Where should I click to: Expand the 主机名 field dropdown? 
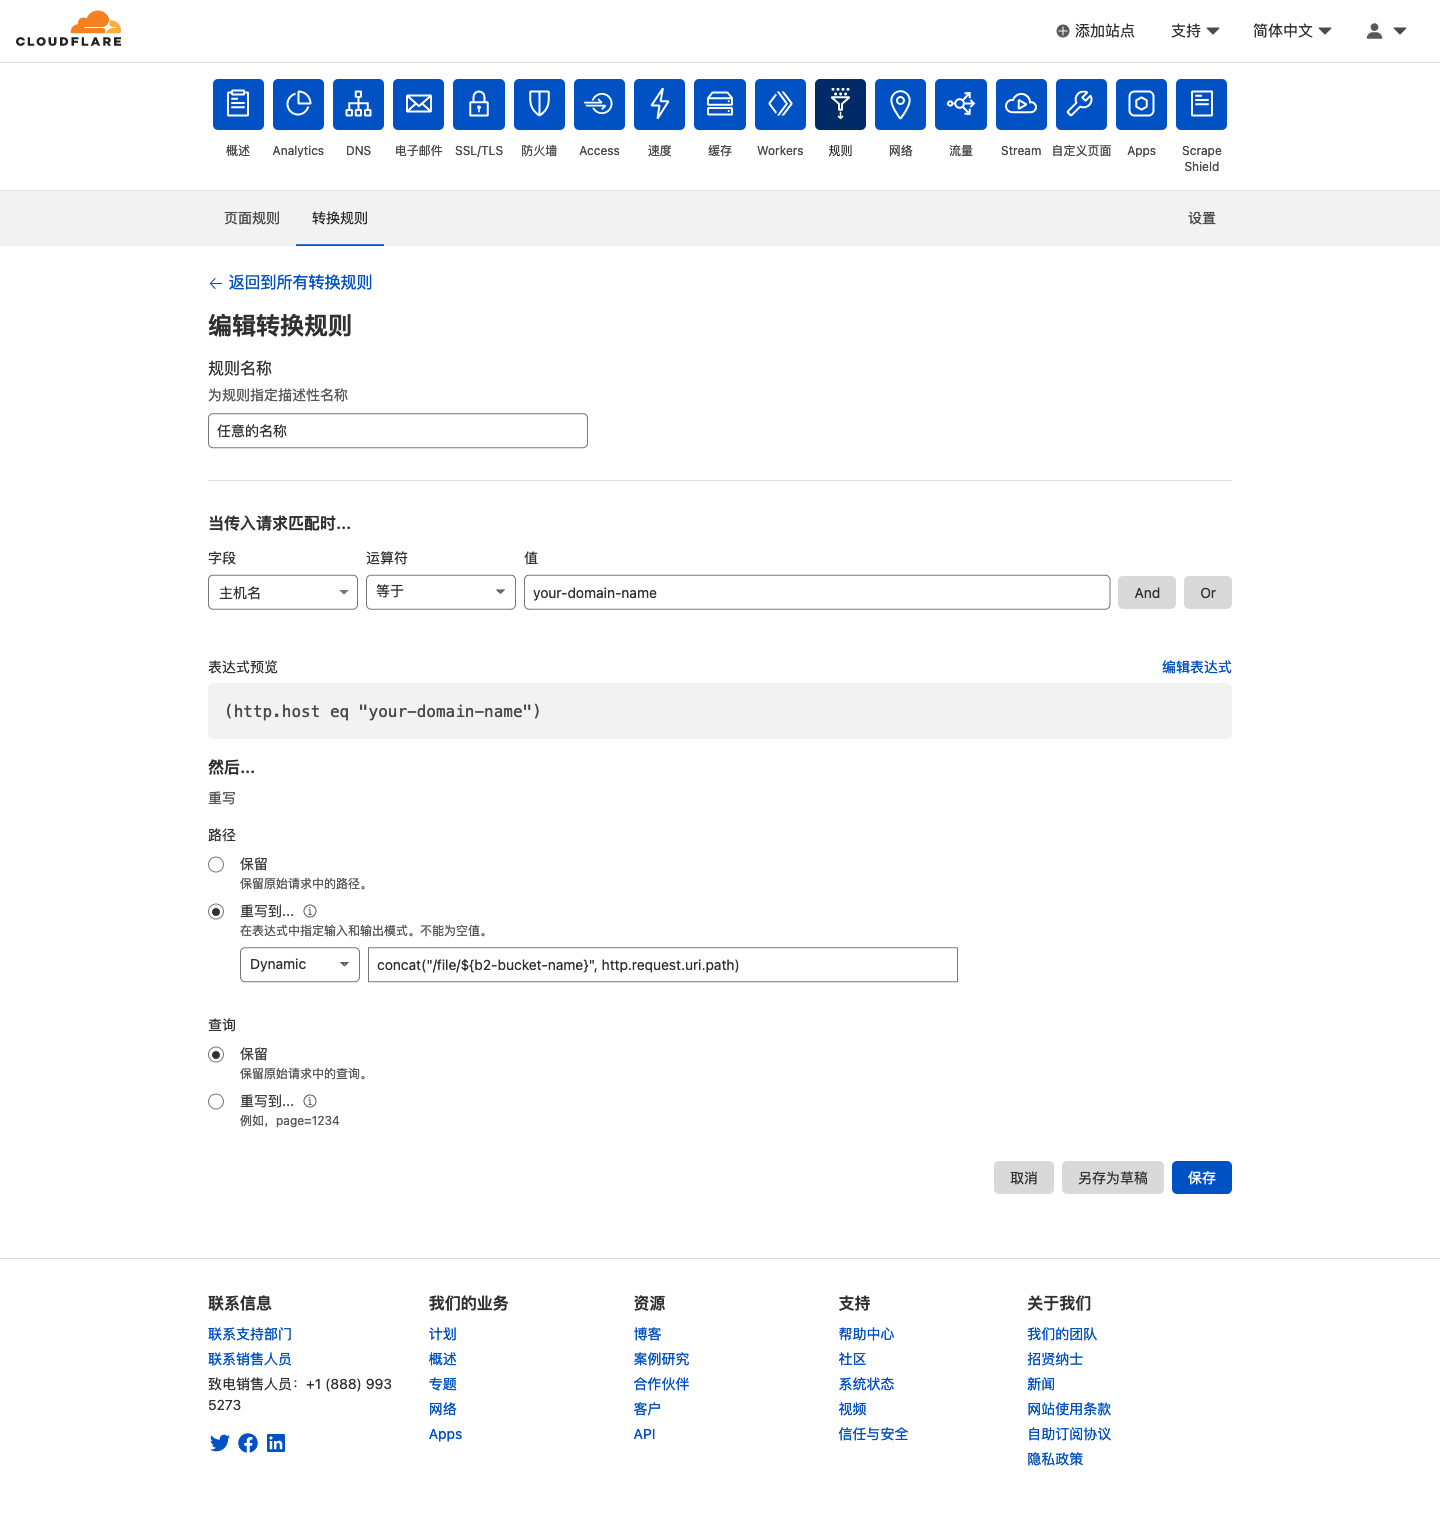point(282,593)
